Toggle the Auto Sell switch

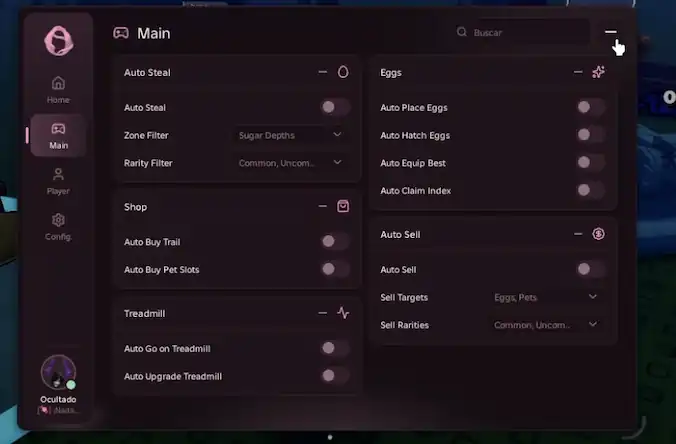coord(591,269)
